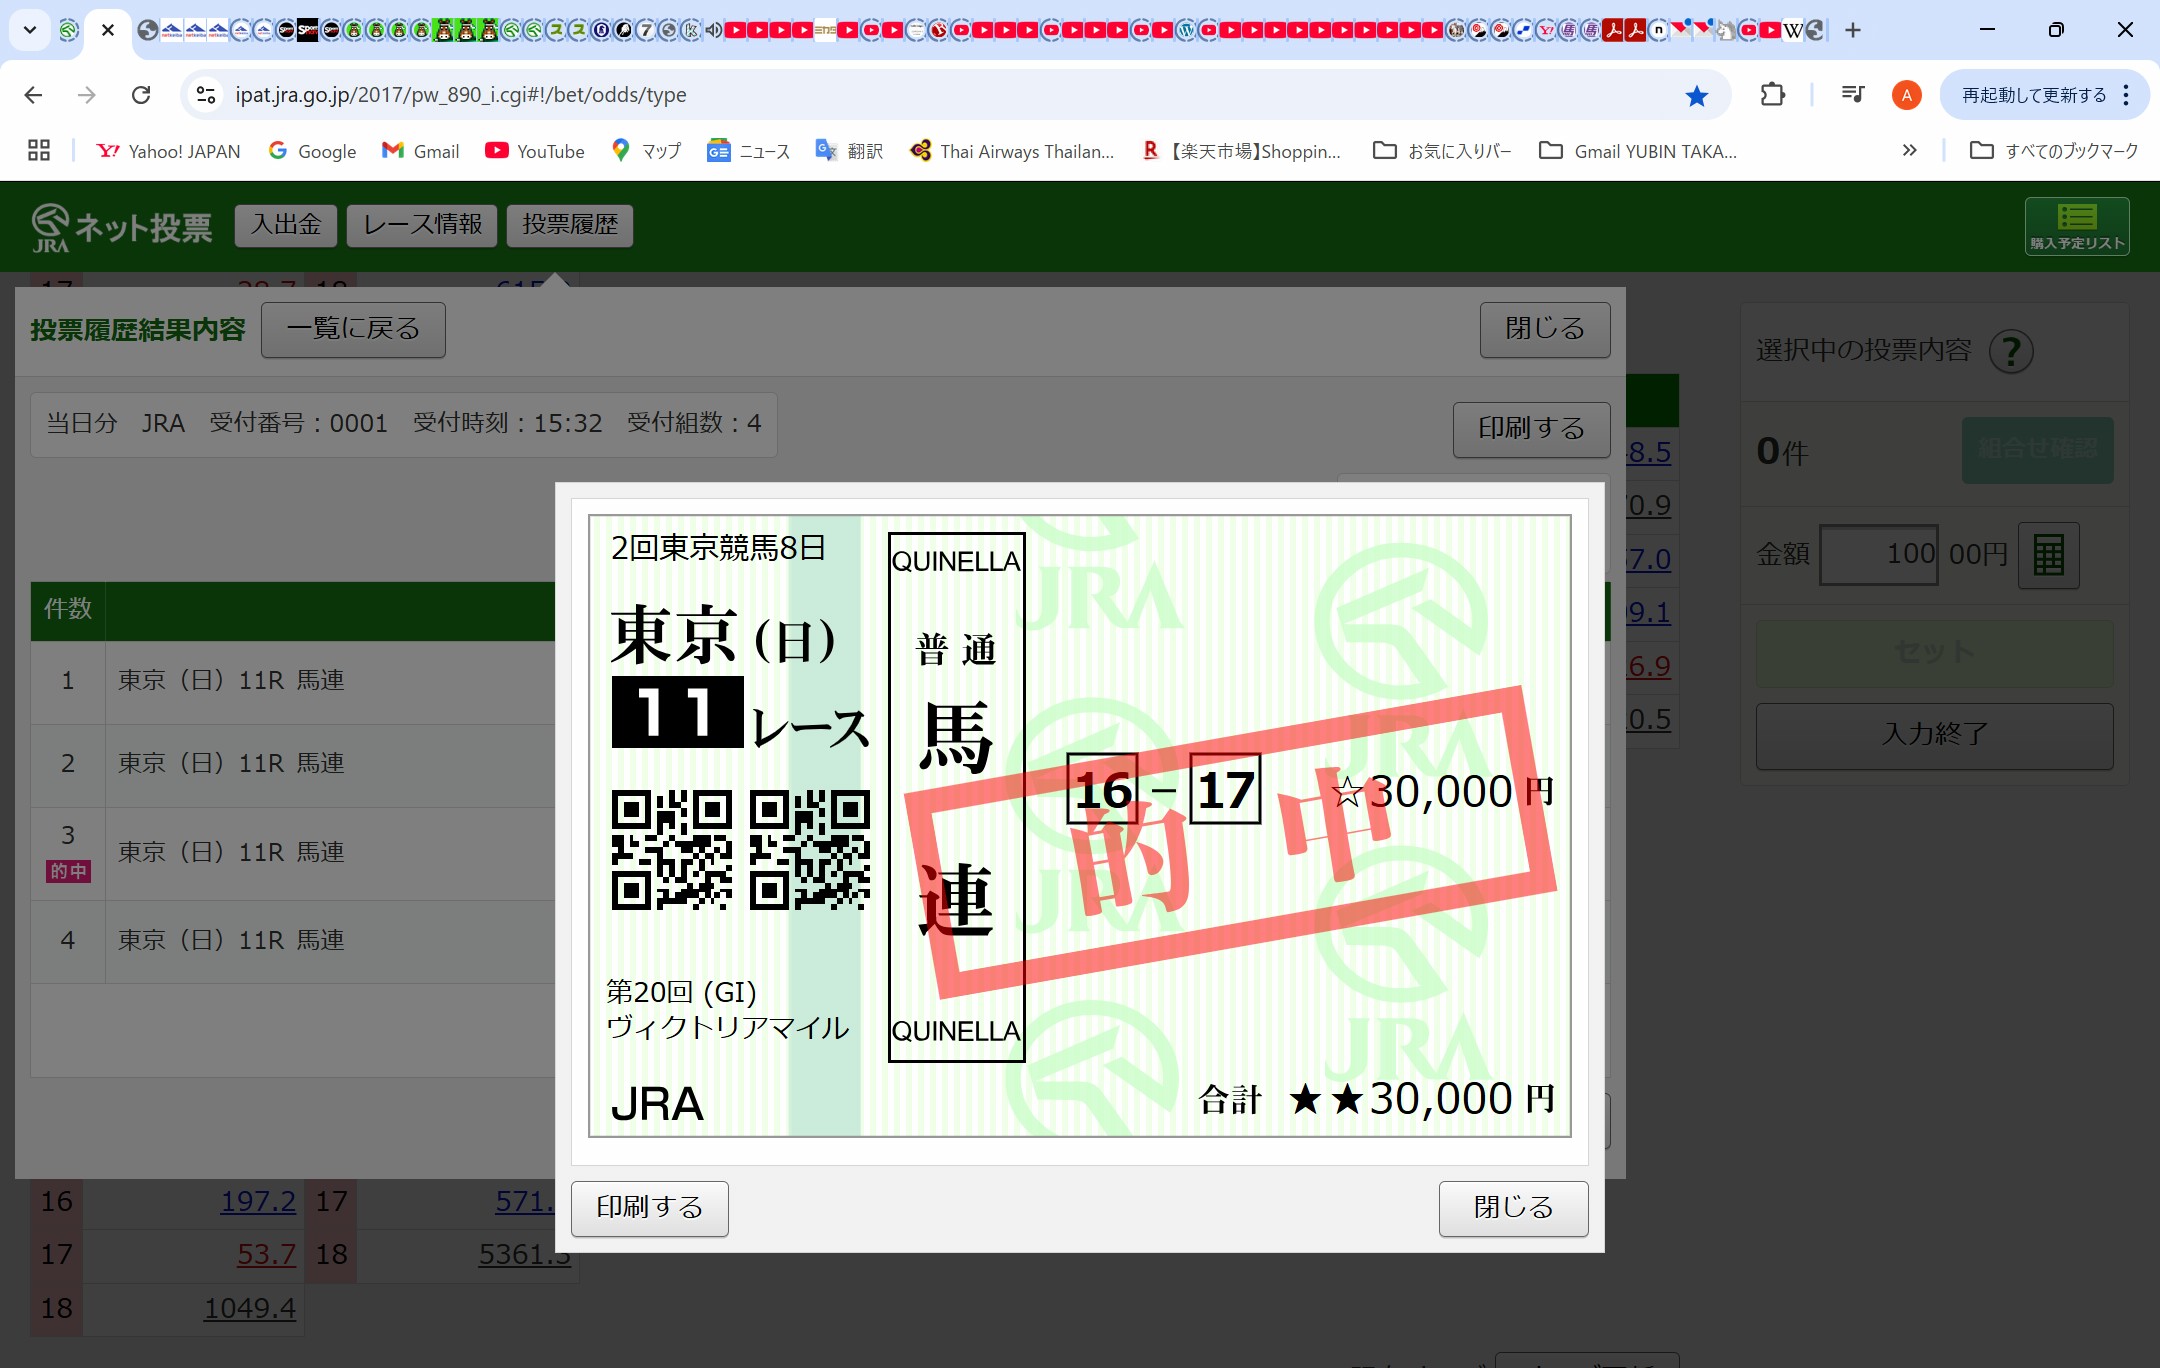Click odds value 1049.4
The image size is (2160, 1368).
[x=250, y=1308]
